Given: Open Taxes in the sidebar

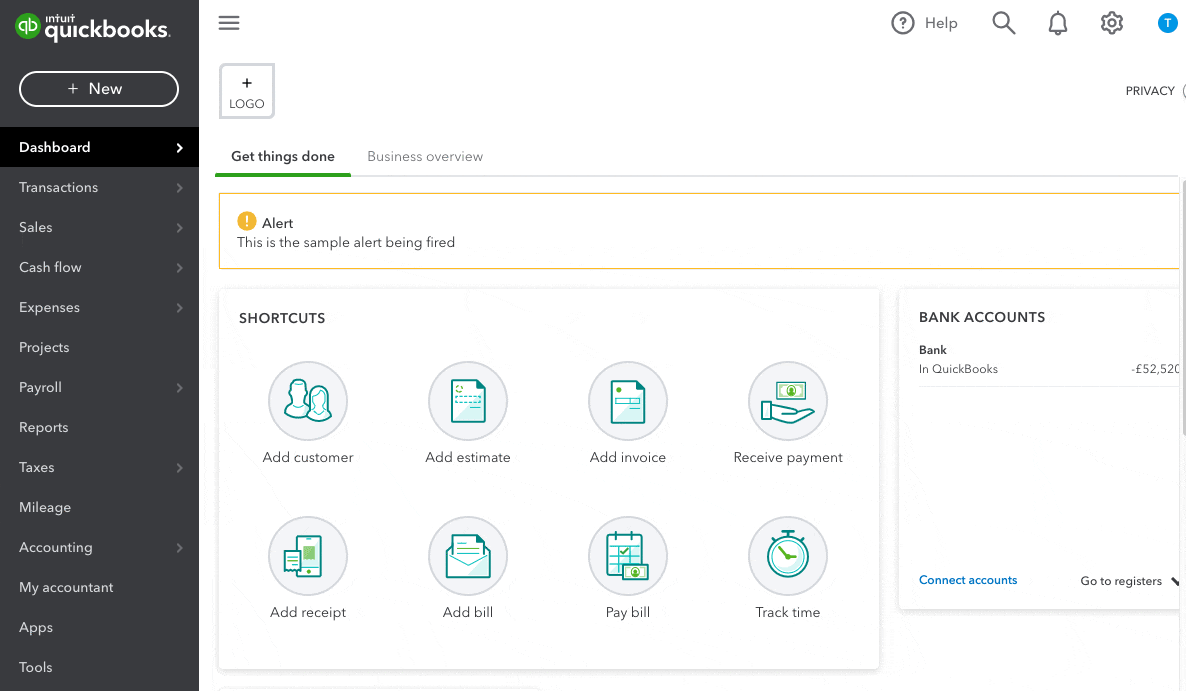Looking at the screenshot, I should [36, 468].
